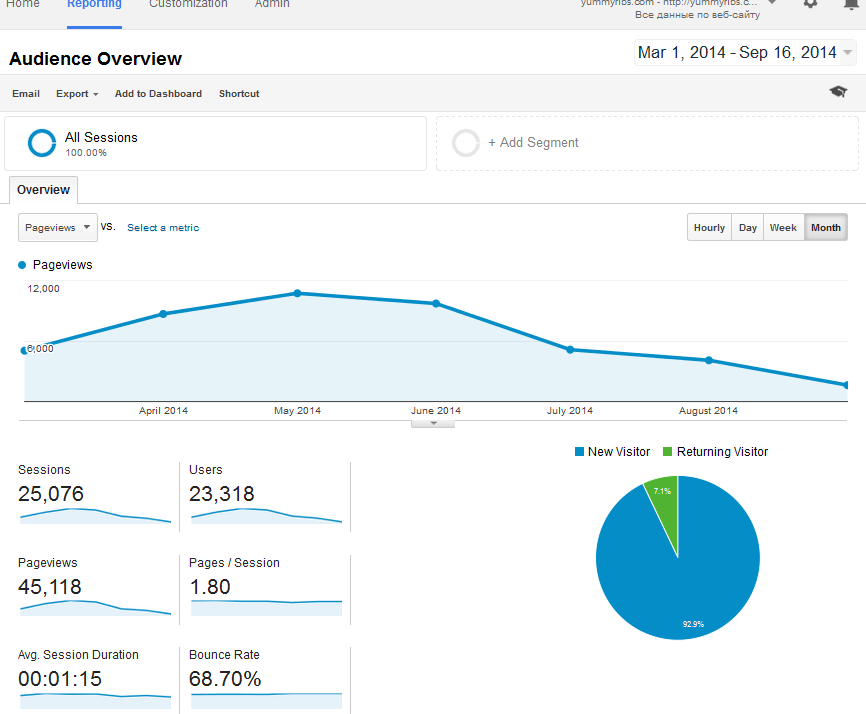
Task: Open the account selector dropdown arrow
Action: point(773,2)
